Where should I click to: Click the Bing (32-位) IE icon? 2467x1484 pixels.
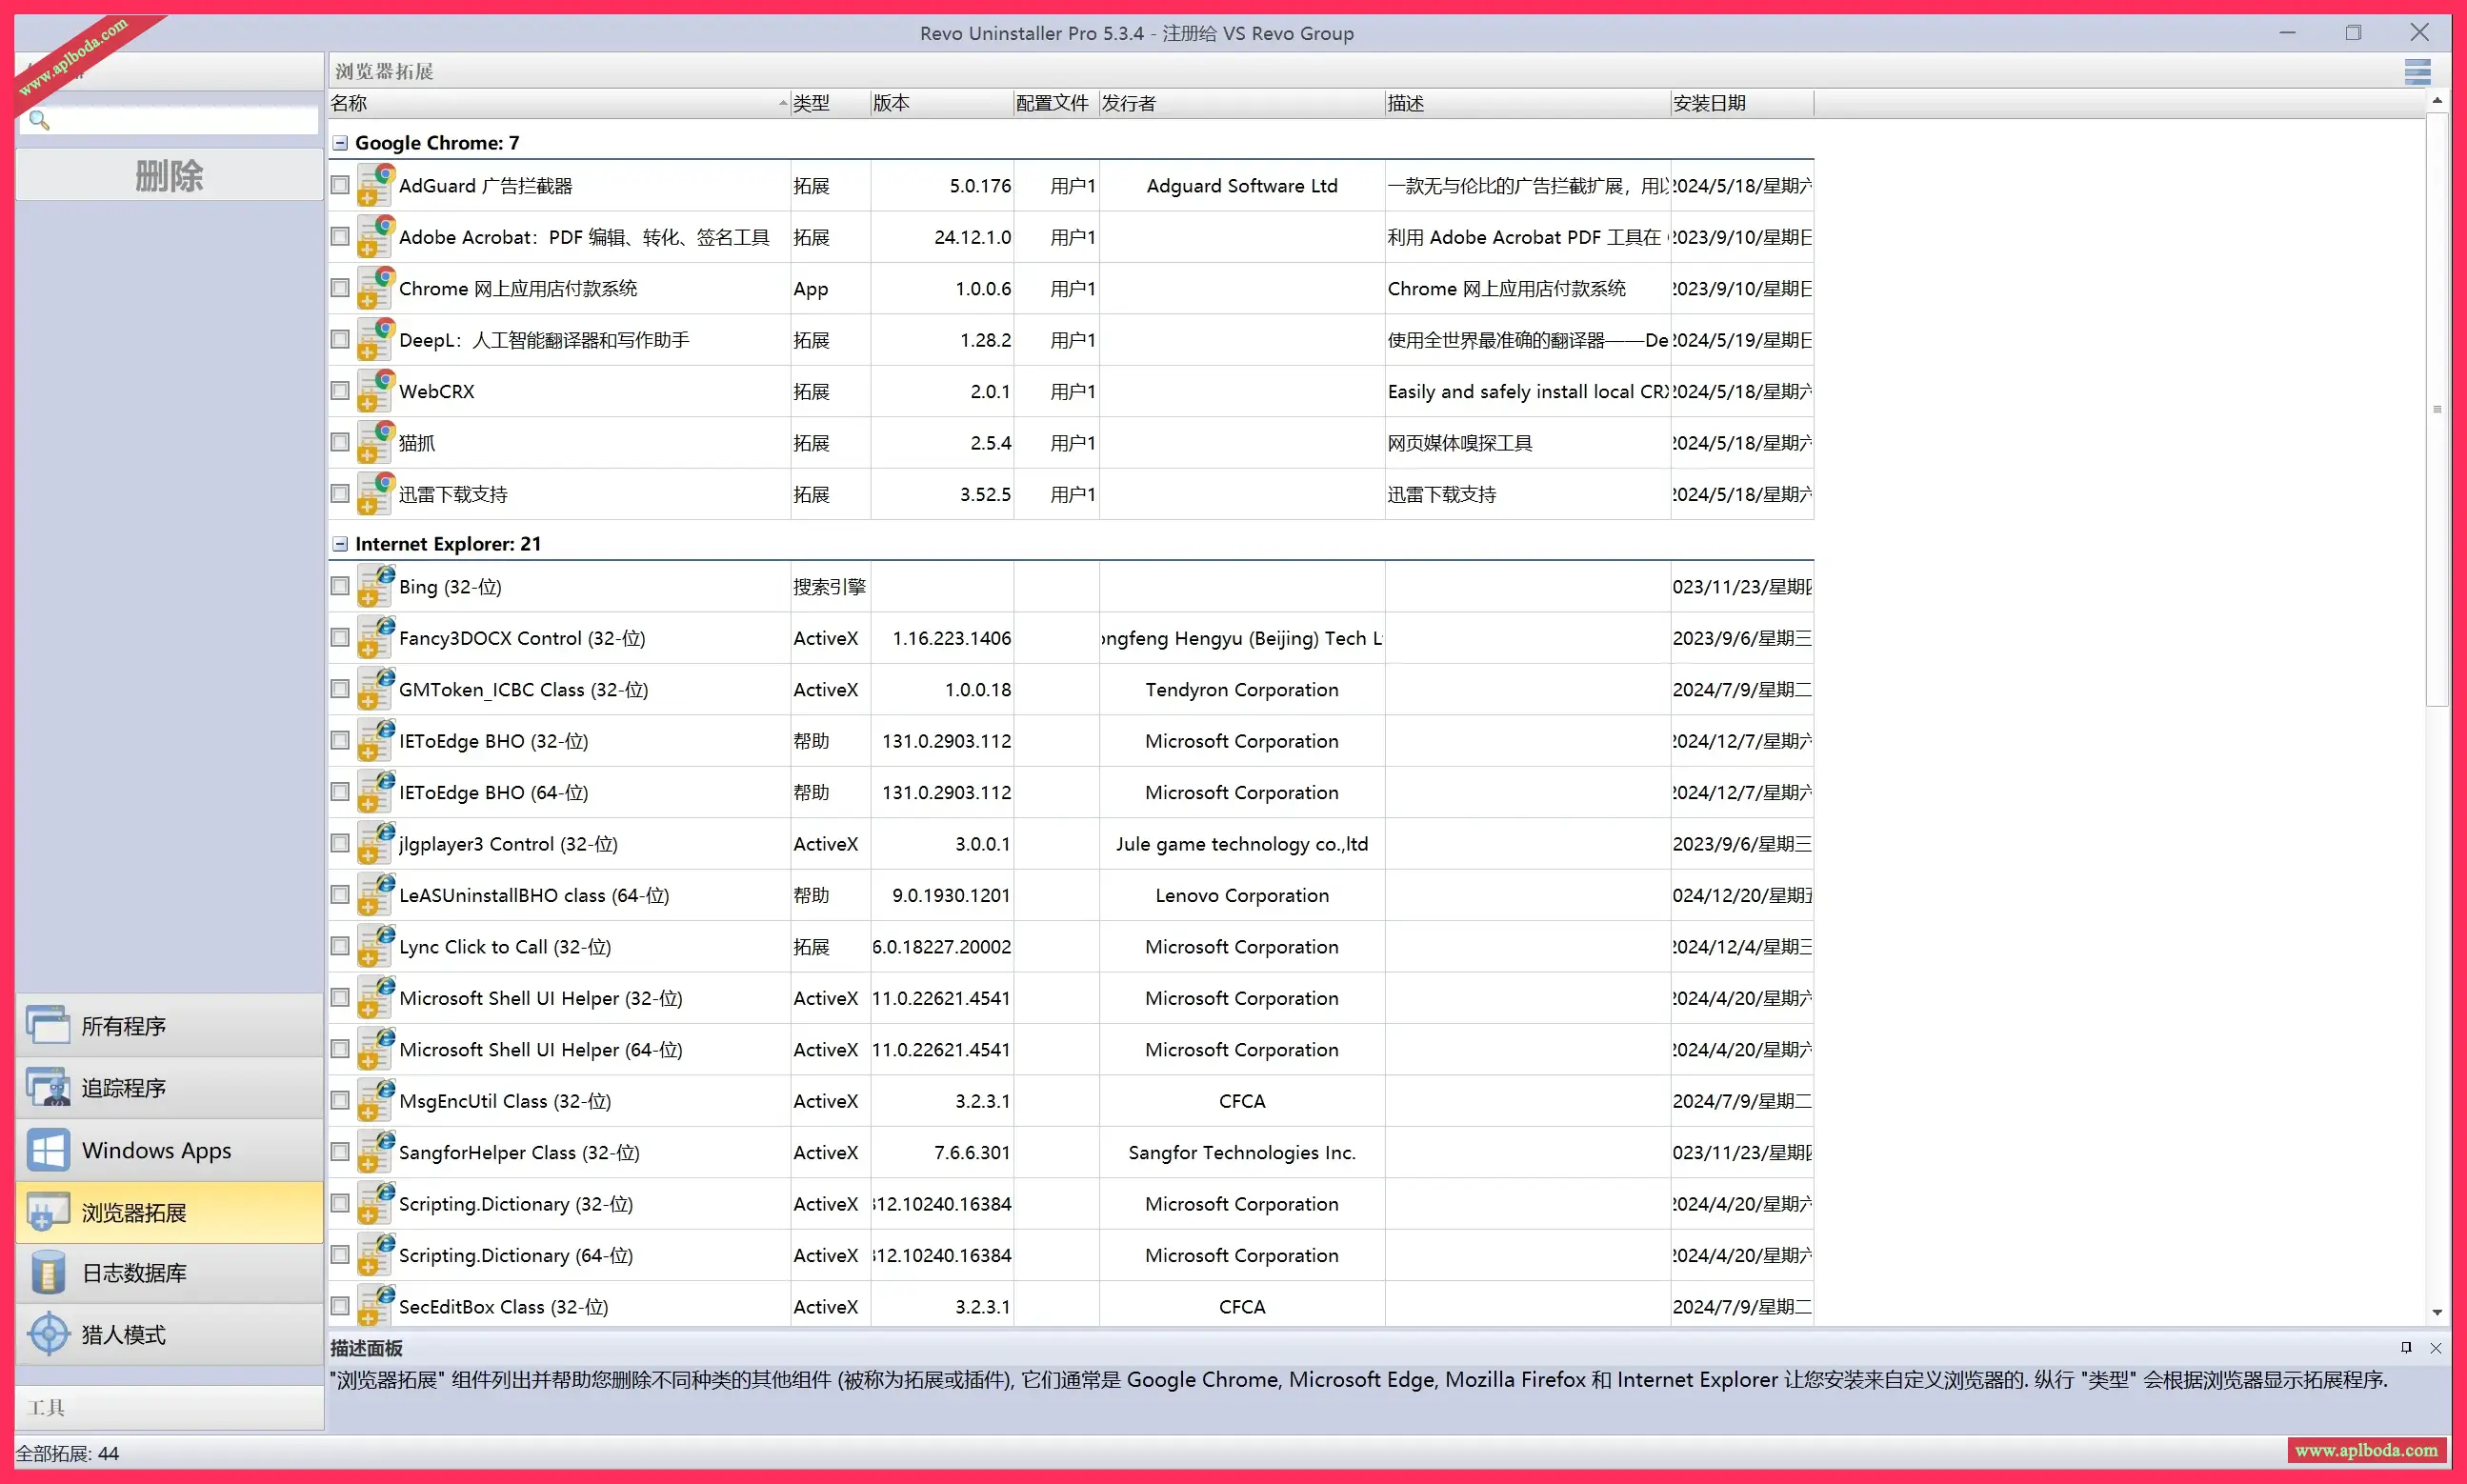click(x=376, y=587)
